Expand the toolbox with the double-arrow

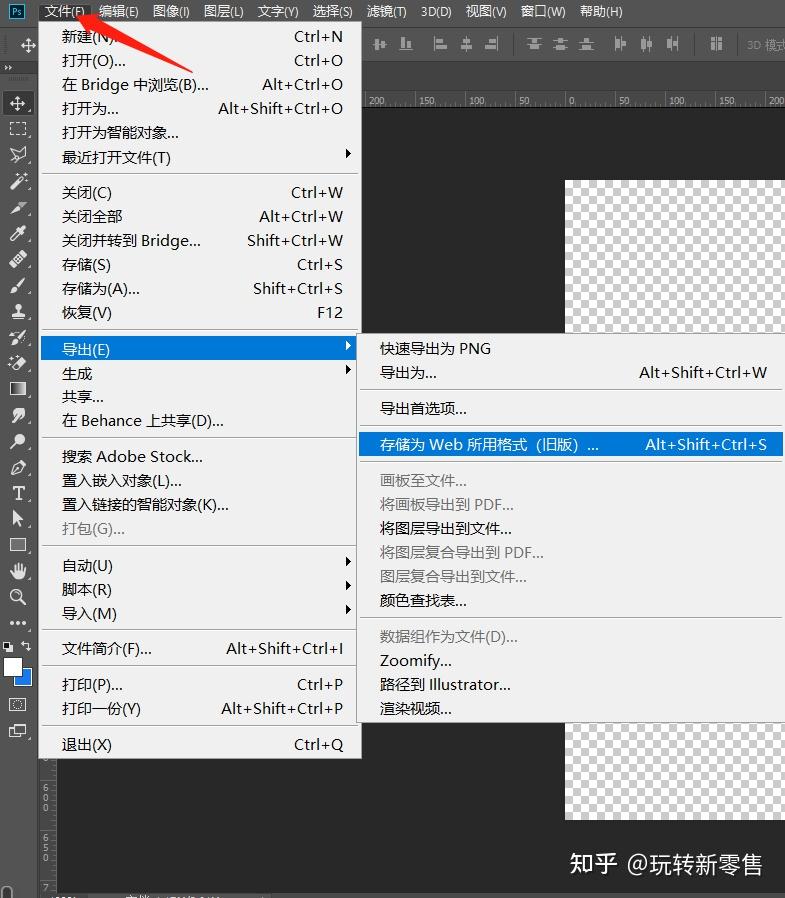click(x=8, y=68)
